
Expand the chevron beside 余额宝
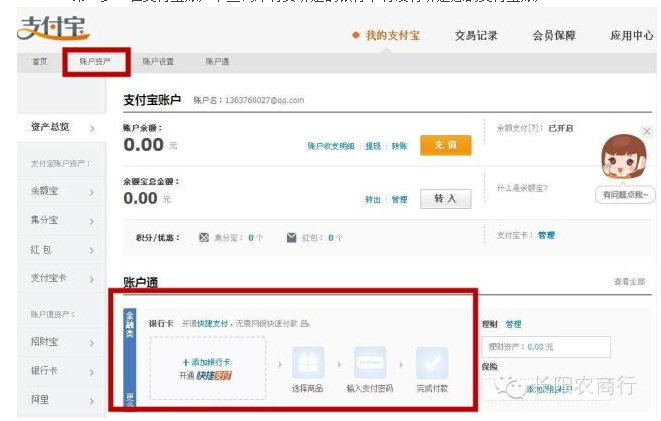pos(92,193)
